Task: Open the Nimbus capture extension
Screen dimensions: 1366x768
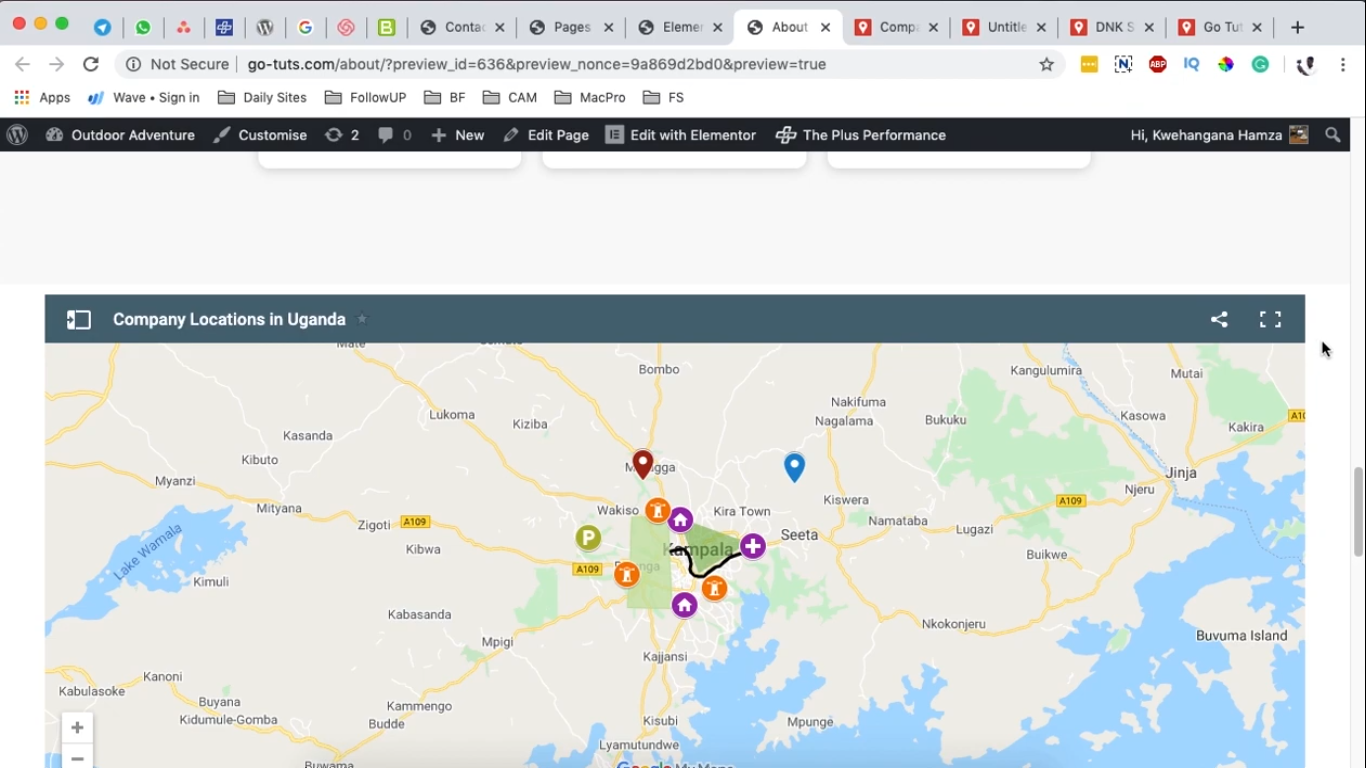Action: coord(1123,64)
